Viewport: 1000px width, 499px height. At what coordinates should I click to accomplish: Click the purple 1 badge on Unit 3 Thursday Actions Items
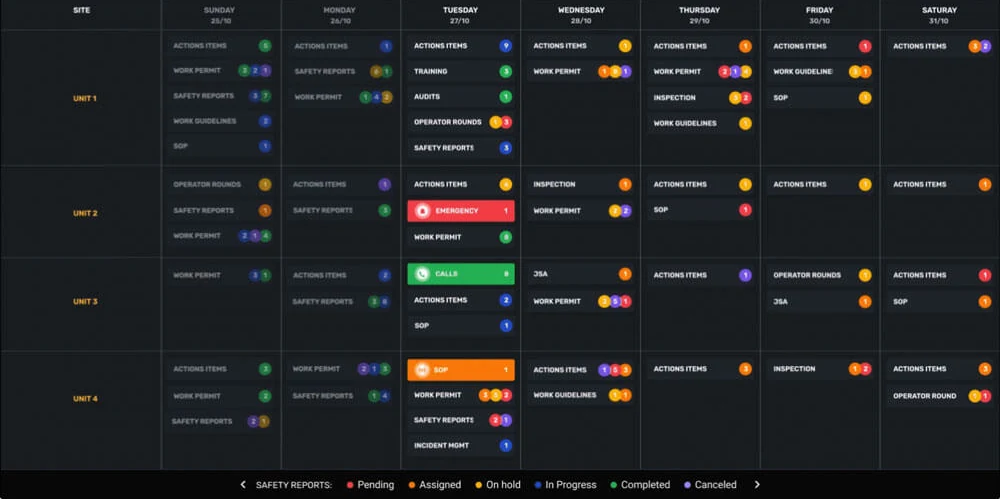coord(746,275)
